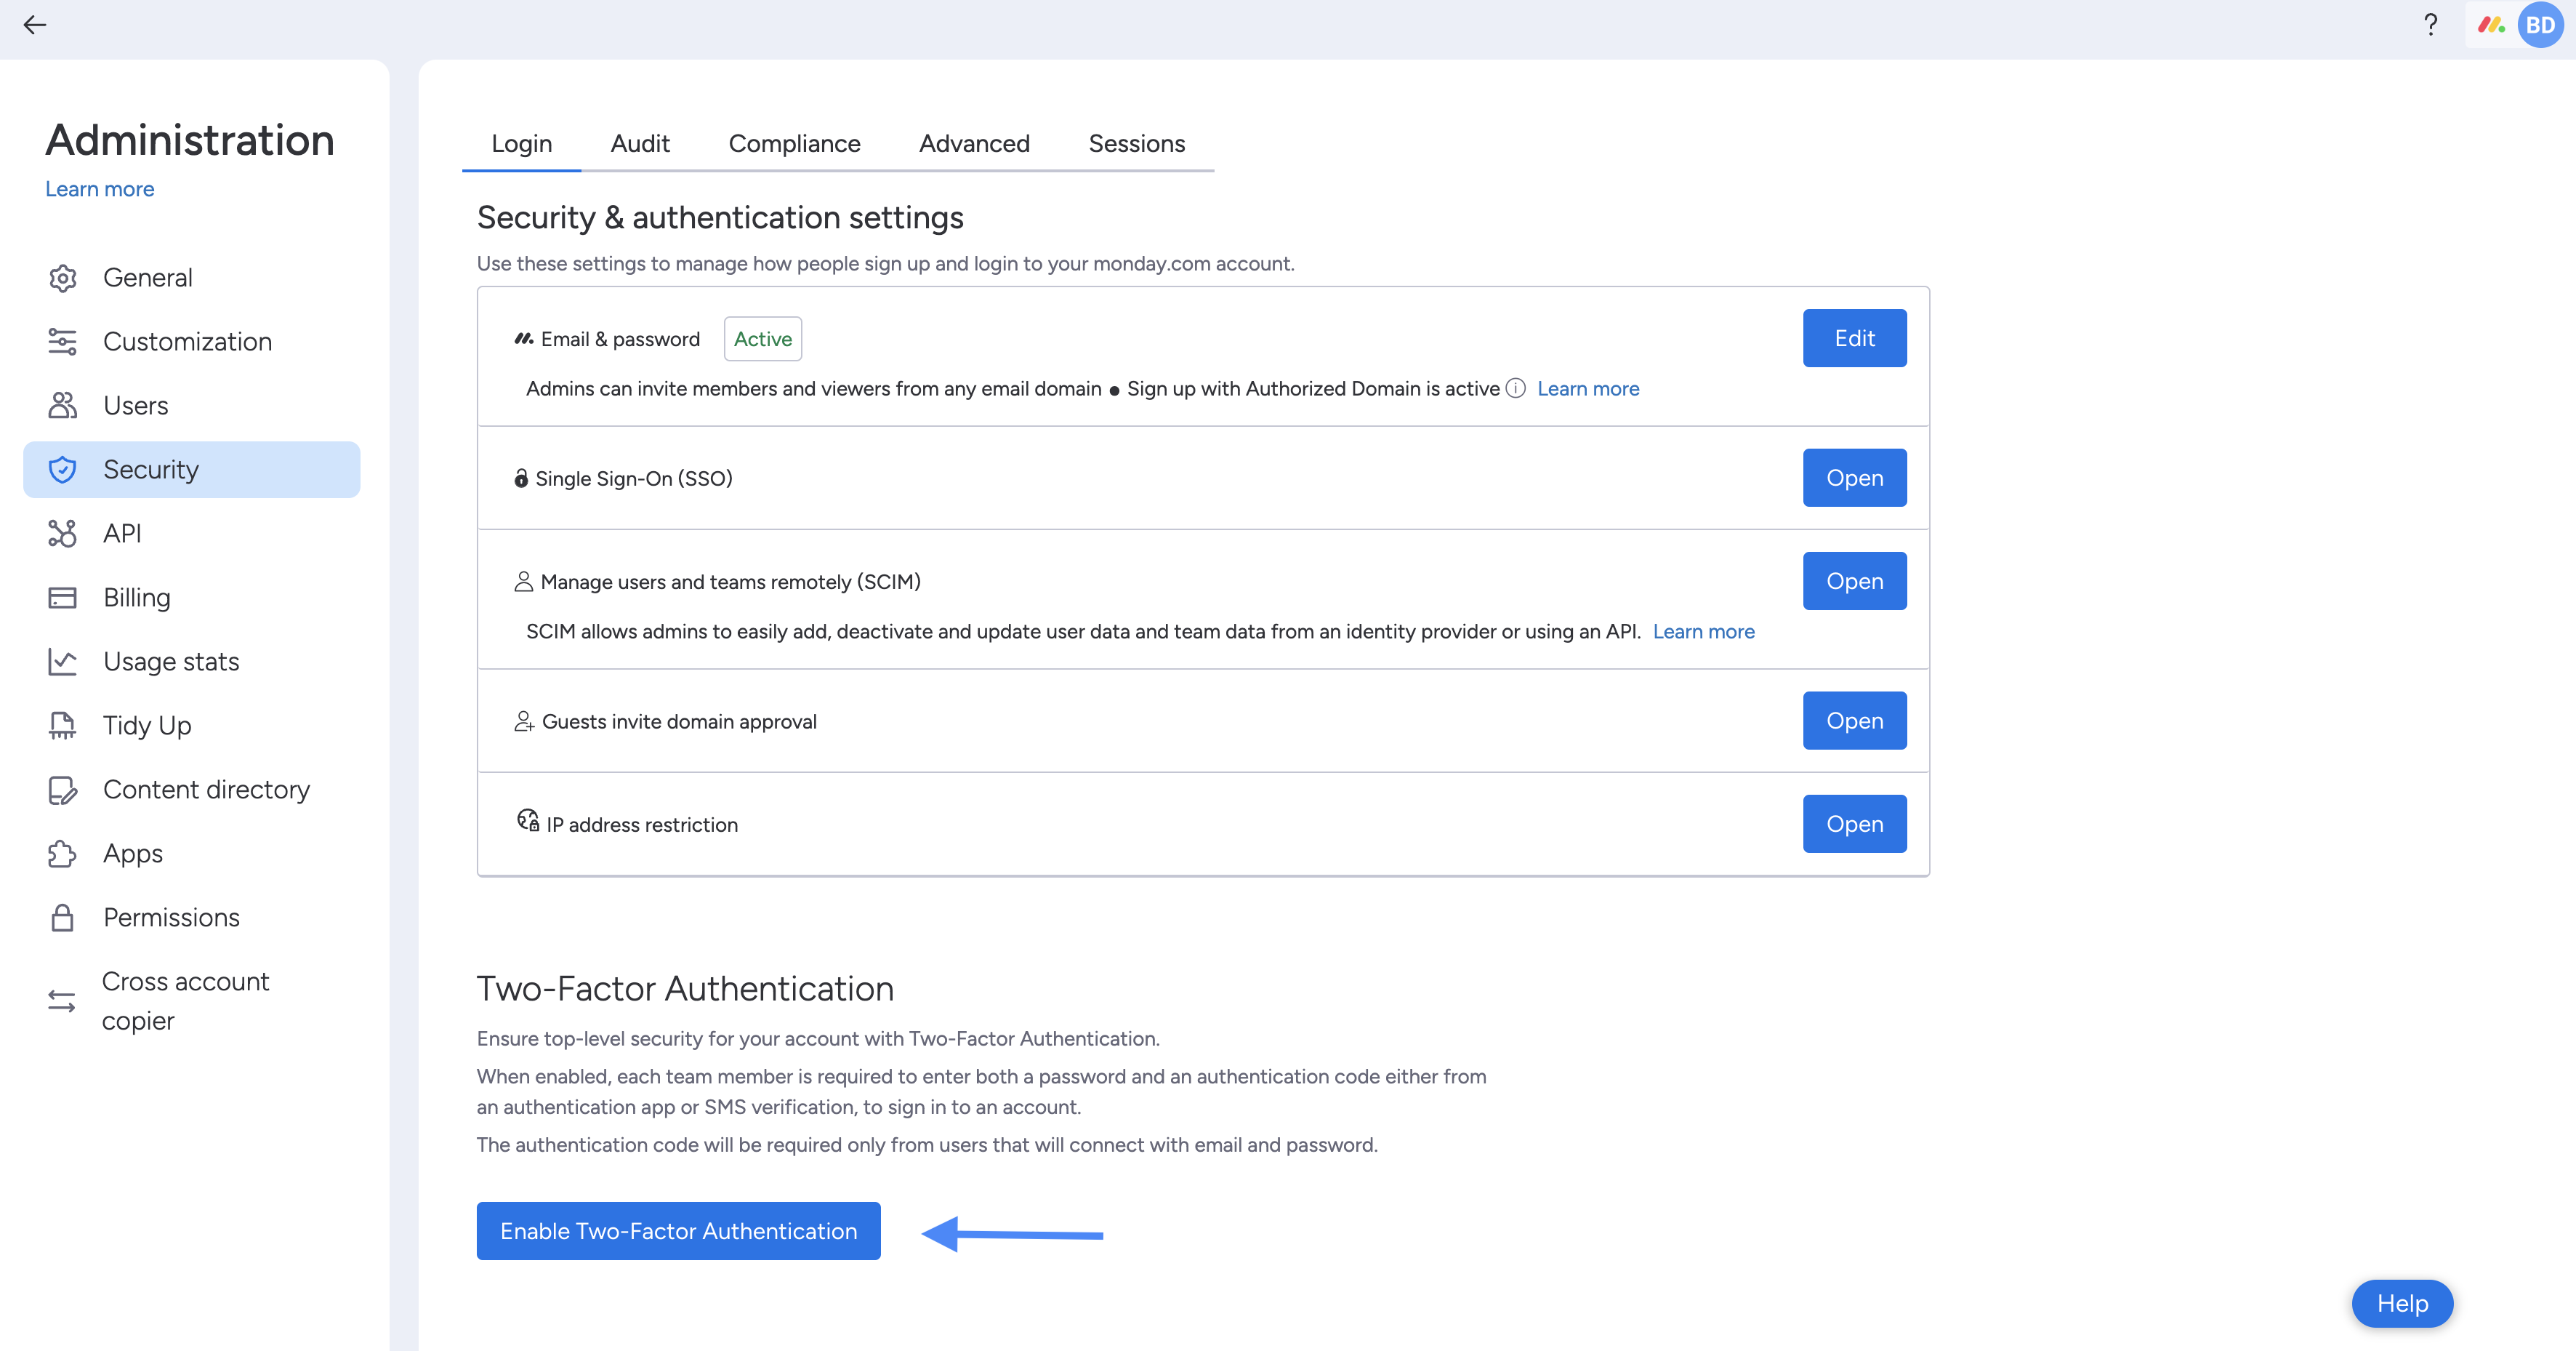Image resolution: width=2576 pixels, height=1351 pixels.
Task: Click the monday.com logo icon
Action: click(2491, 25)
